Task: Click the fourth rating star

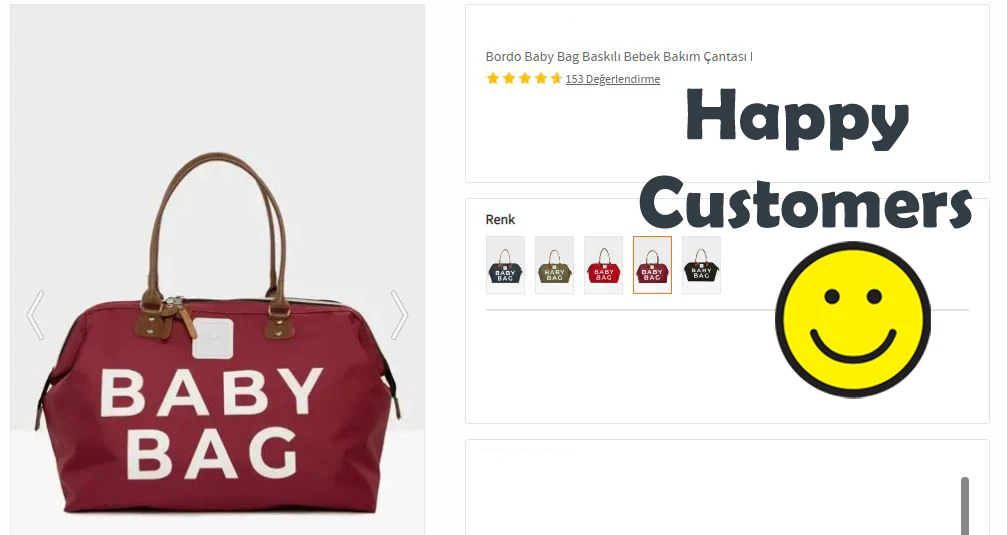Action: click(x=541, y=78)
